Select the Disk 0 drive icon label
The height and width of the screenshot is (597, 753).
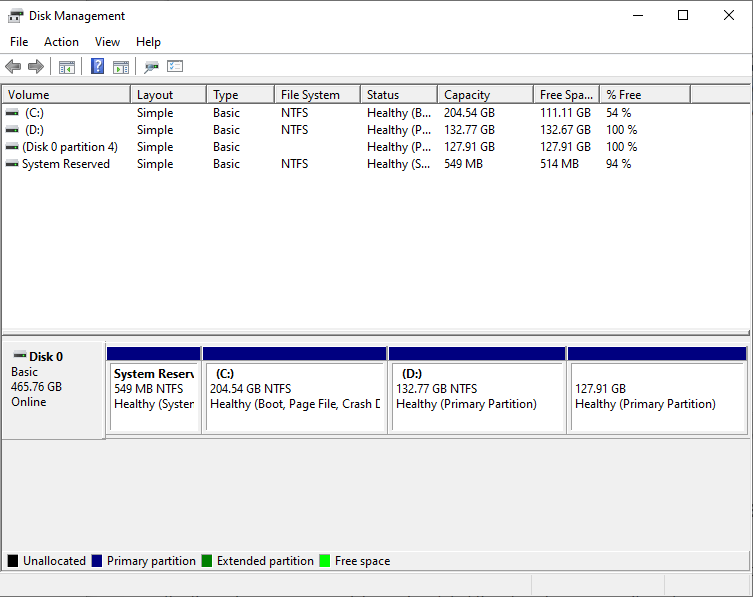pos(45,356)
